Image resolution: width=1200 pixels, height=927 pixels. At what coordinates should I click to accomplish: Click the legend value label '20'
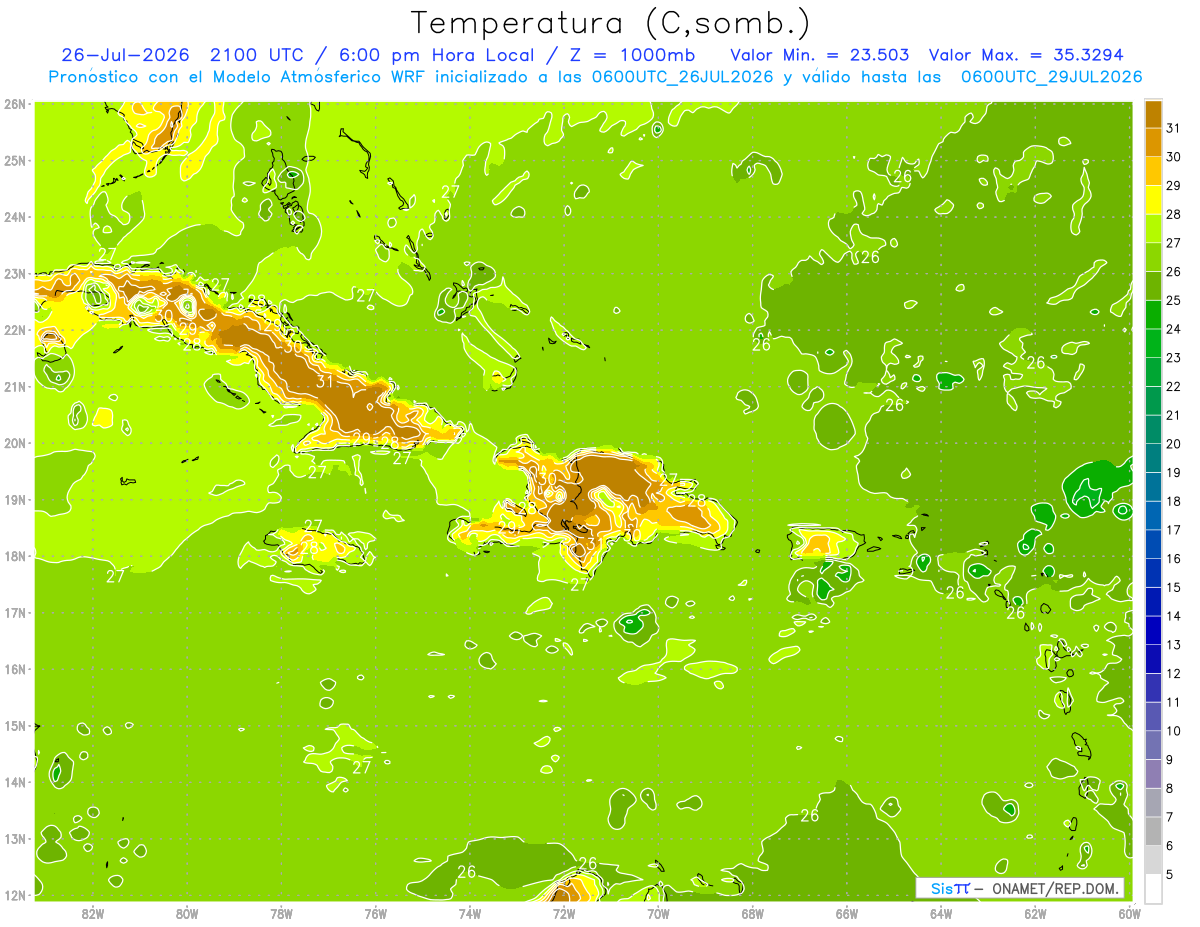[x=1174, y=444]
